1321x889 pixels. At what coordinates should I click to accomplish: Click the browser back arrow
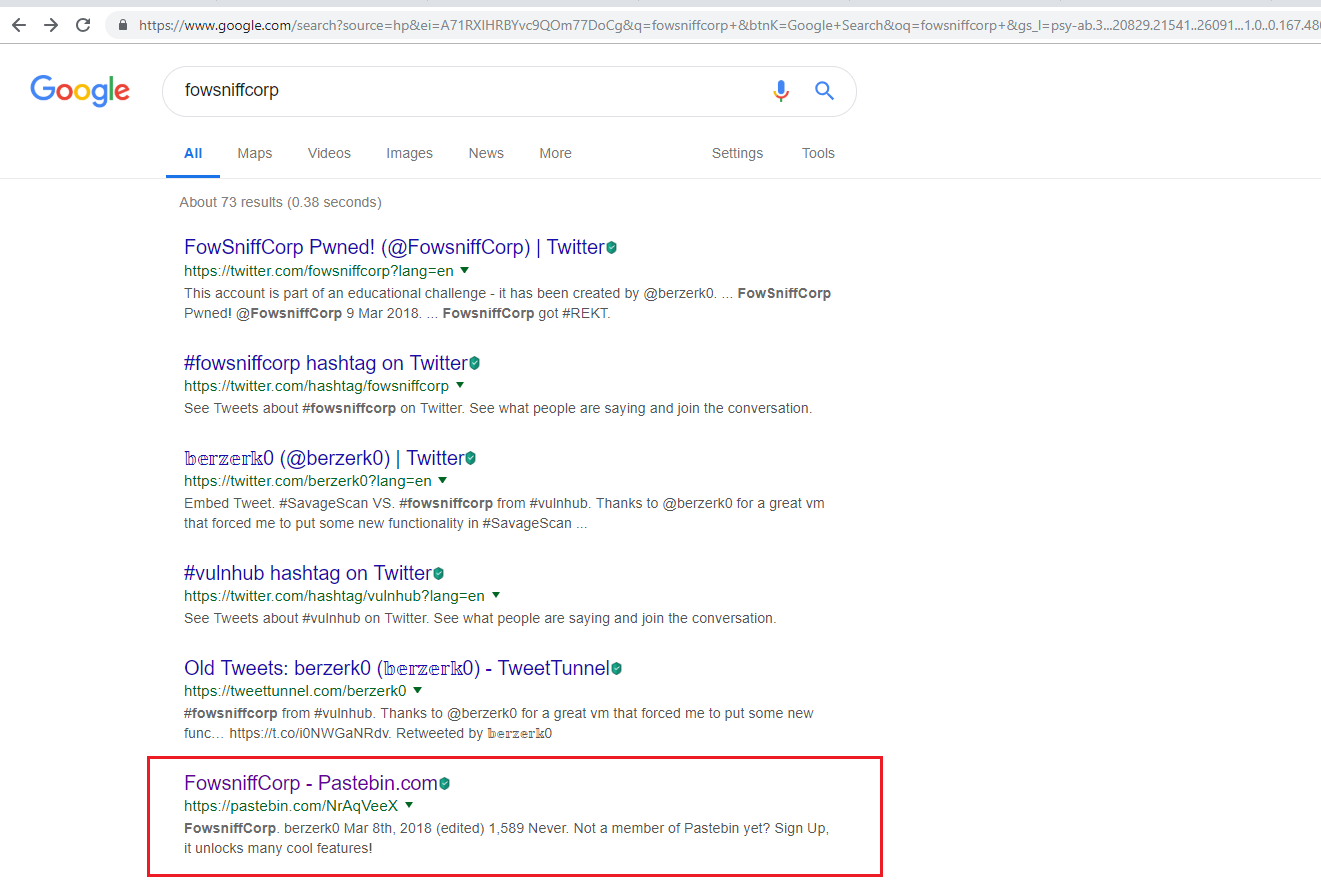(18, 25)
